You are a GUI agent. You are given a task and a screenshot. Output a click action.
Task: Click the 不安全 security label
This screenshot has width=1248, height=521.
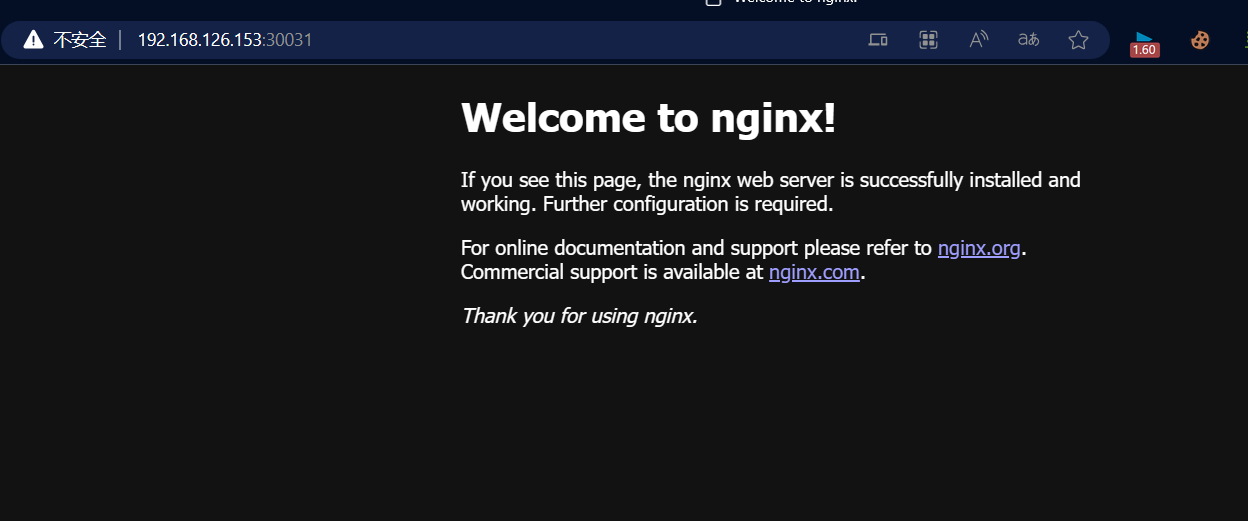[79, 40]
